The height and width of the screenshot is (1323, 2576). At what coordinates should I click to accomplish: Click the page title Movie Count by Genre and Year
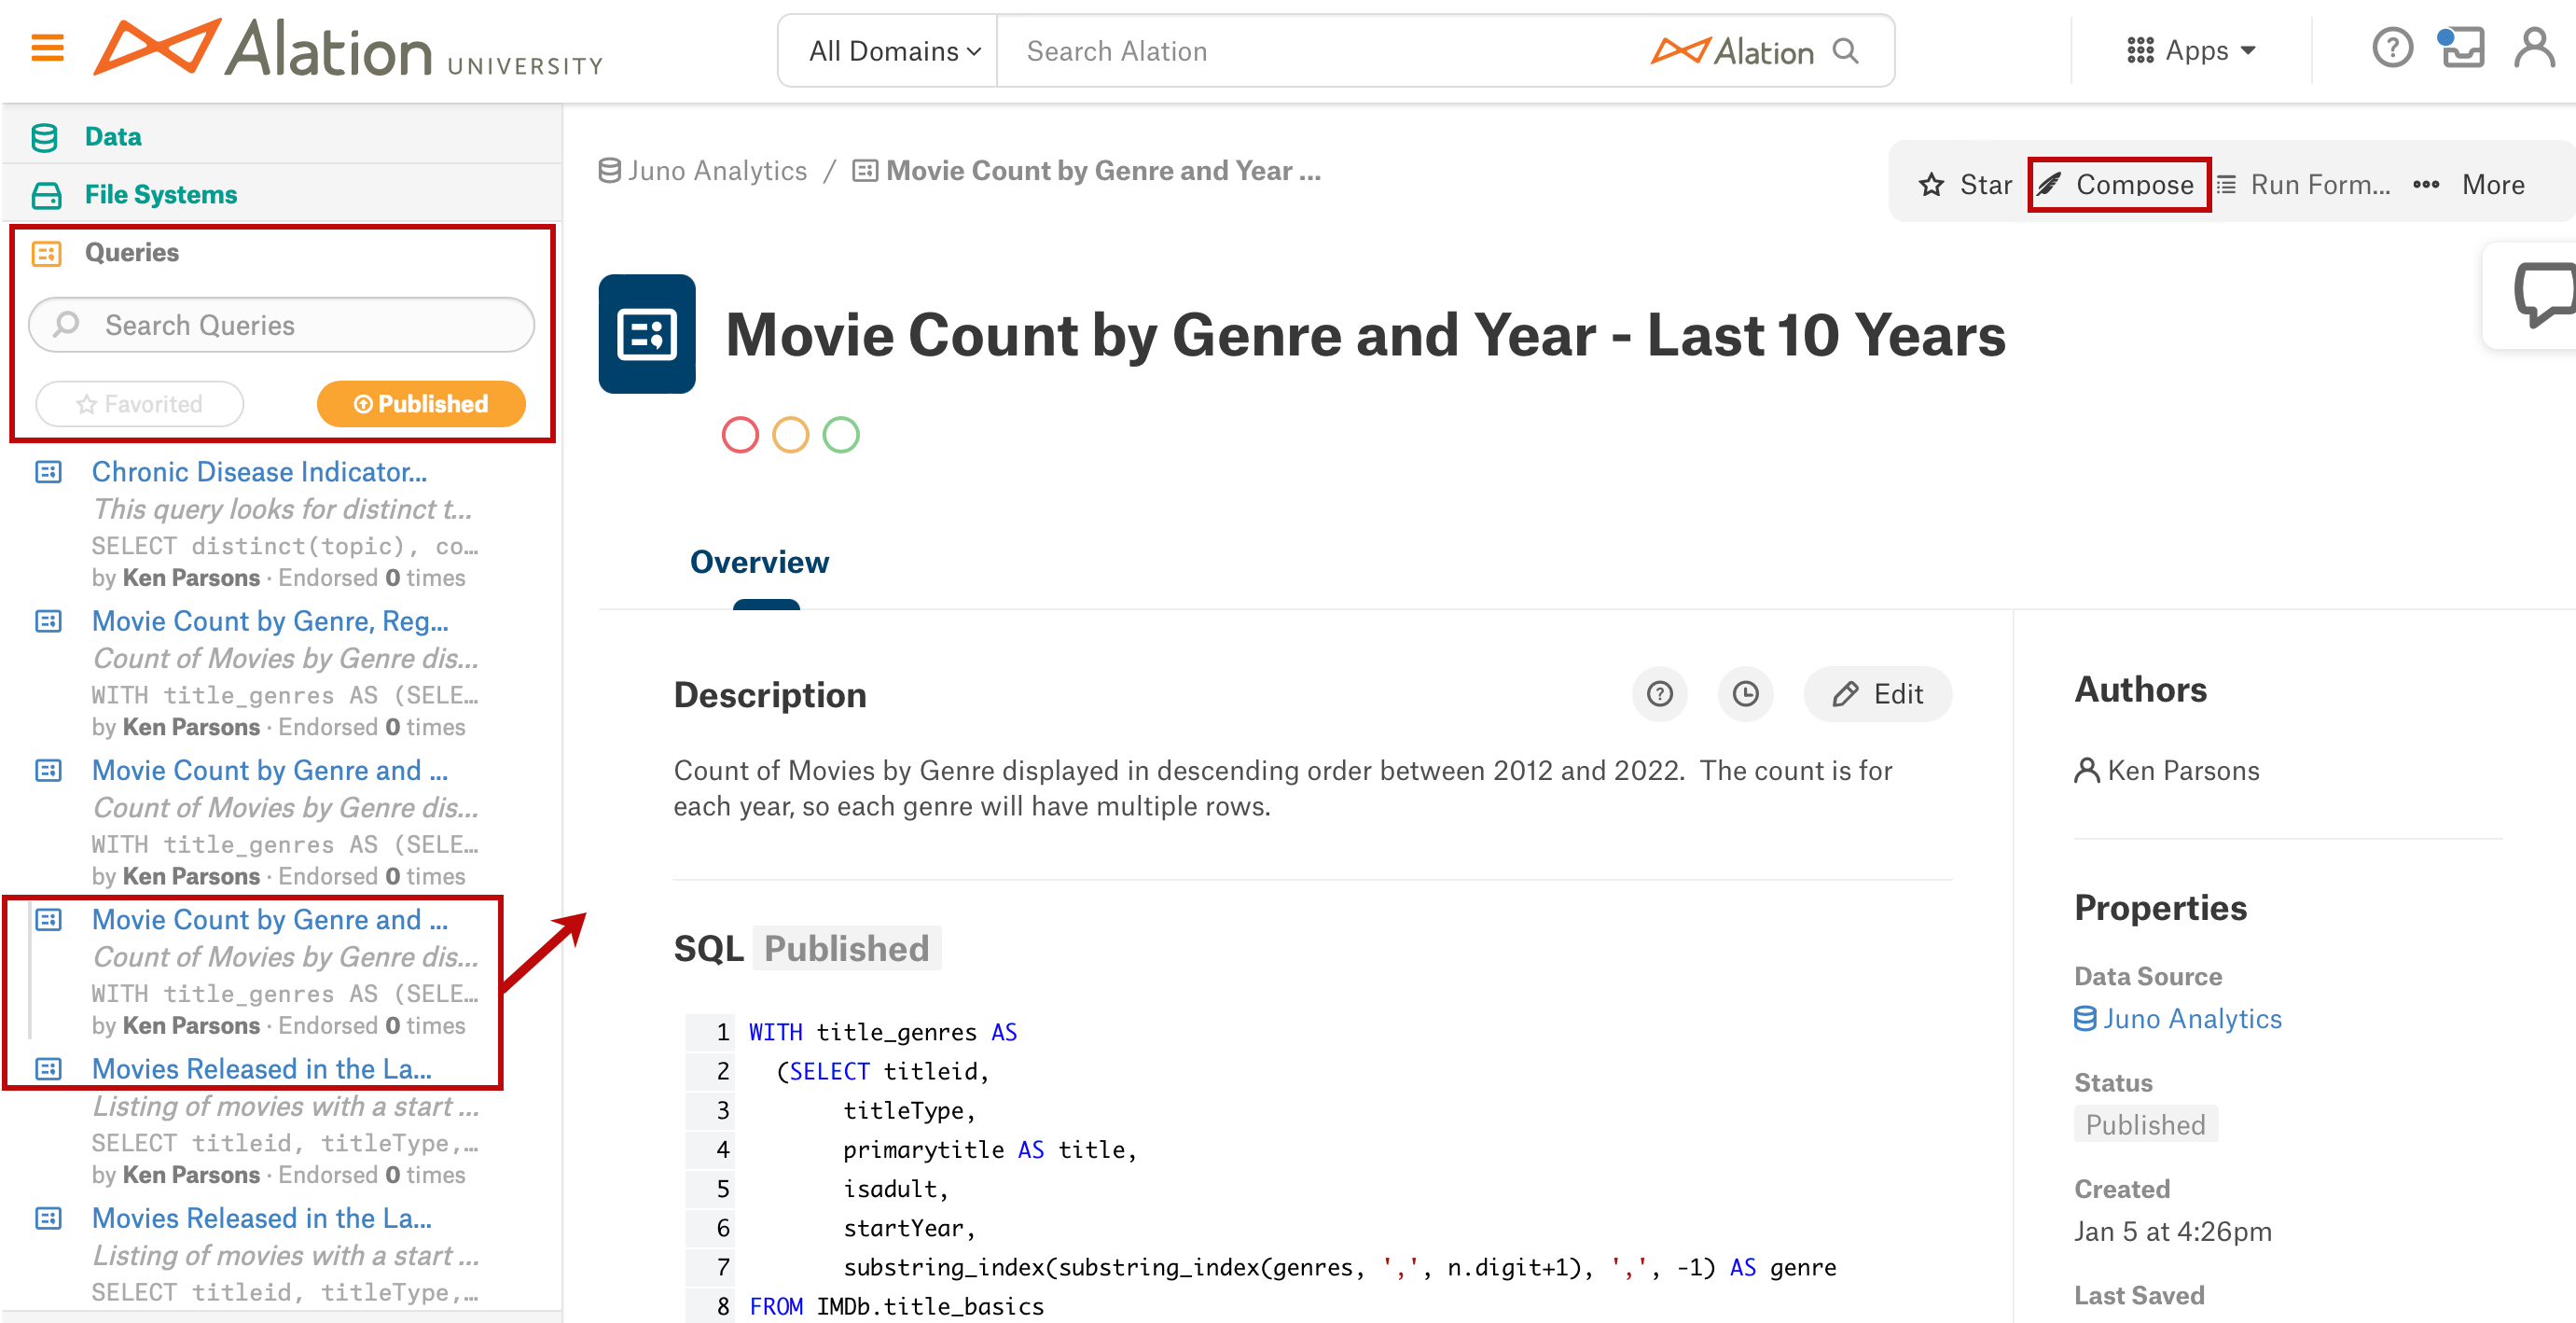(1365, 334)
